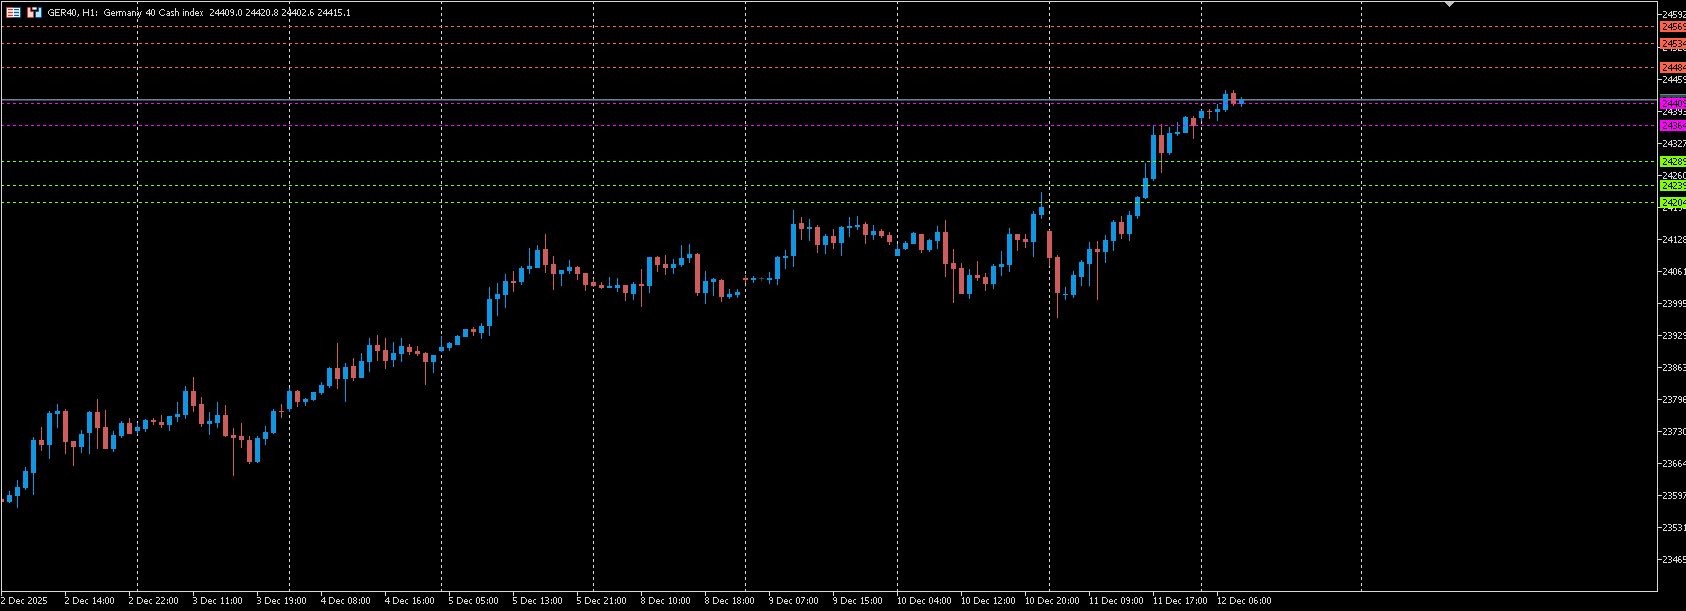The width and height of the screenshot is (1686, 611).
Task: Click the 23995 price scale value
Action: 1674,304
